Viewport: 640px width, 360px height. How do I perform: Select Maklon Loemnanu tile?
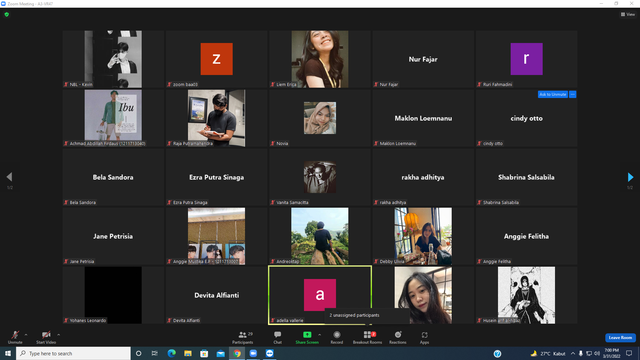tap(423, 118)
